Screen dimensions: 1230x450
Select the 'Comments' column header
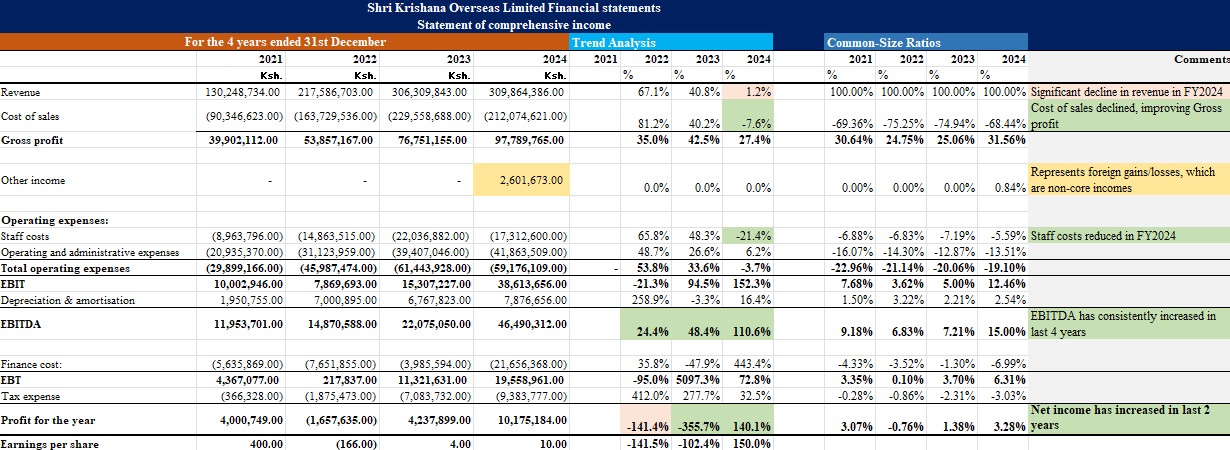coord(1202,59)
